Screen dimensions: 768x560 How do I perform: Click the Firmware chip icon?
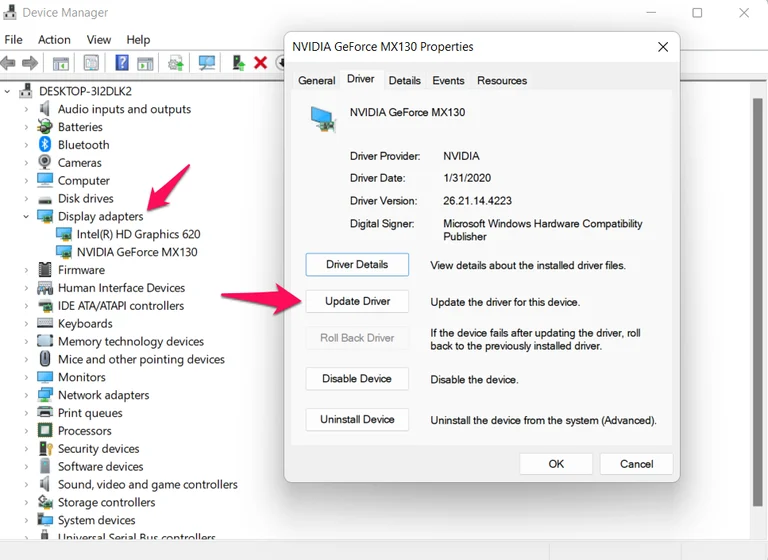click(x=45, y=269)
